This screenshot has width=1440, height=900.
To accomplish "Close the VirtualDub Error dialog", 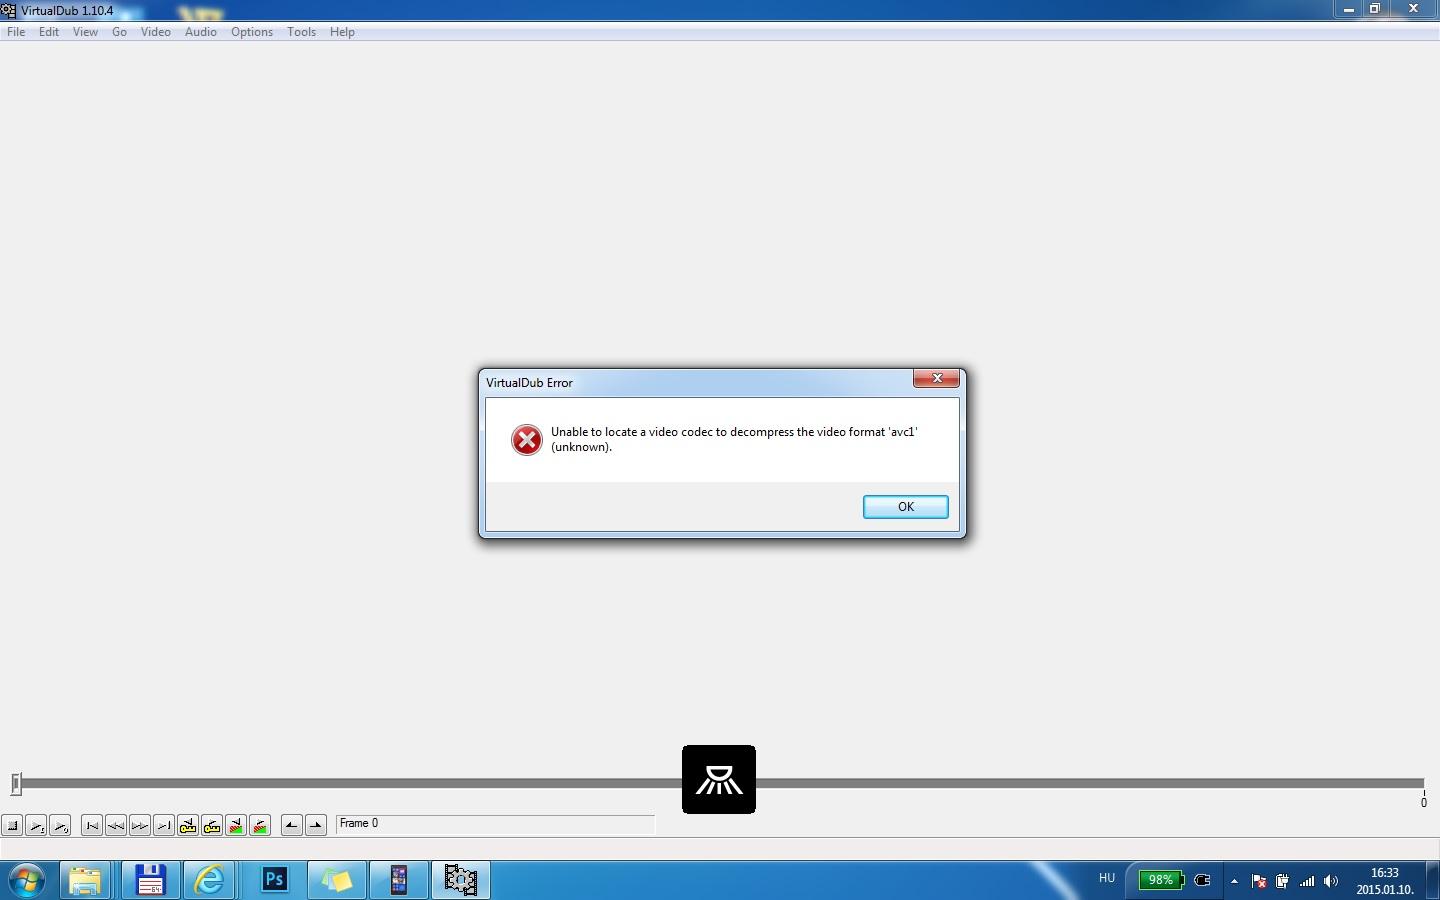I will [x=937, y=378].
